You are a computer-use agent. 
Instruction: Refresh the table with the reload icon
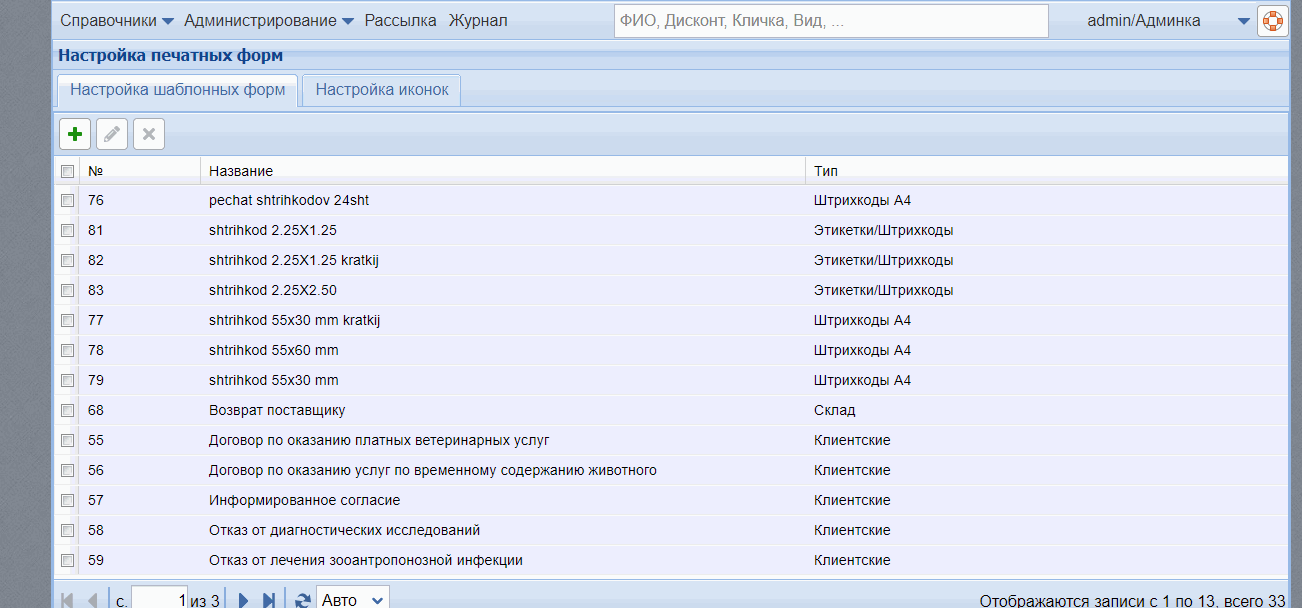tap(303, 600)
